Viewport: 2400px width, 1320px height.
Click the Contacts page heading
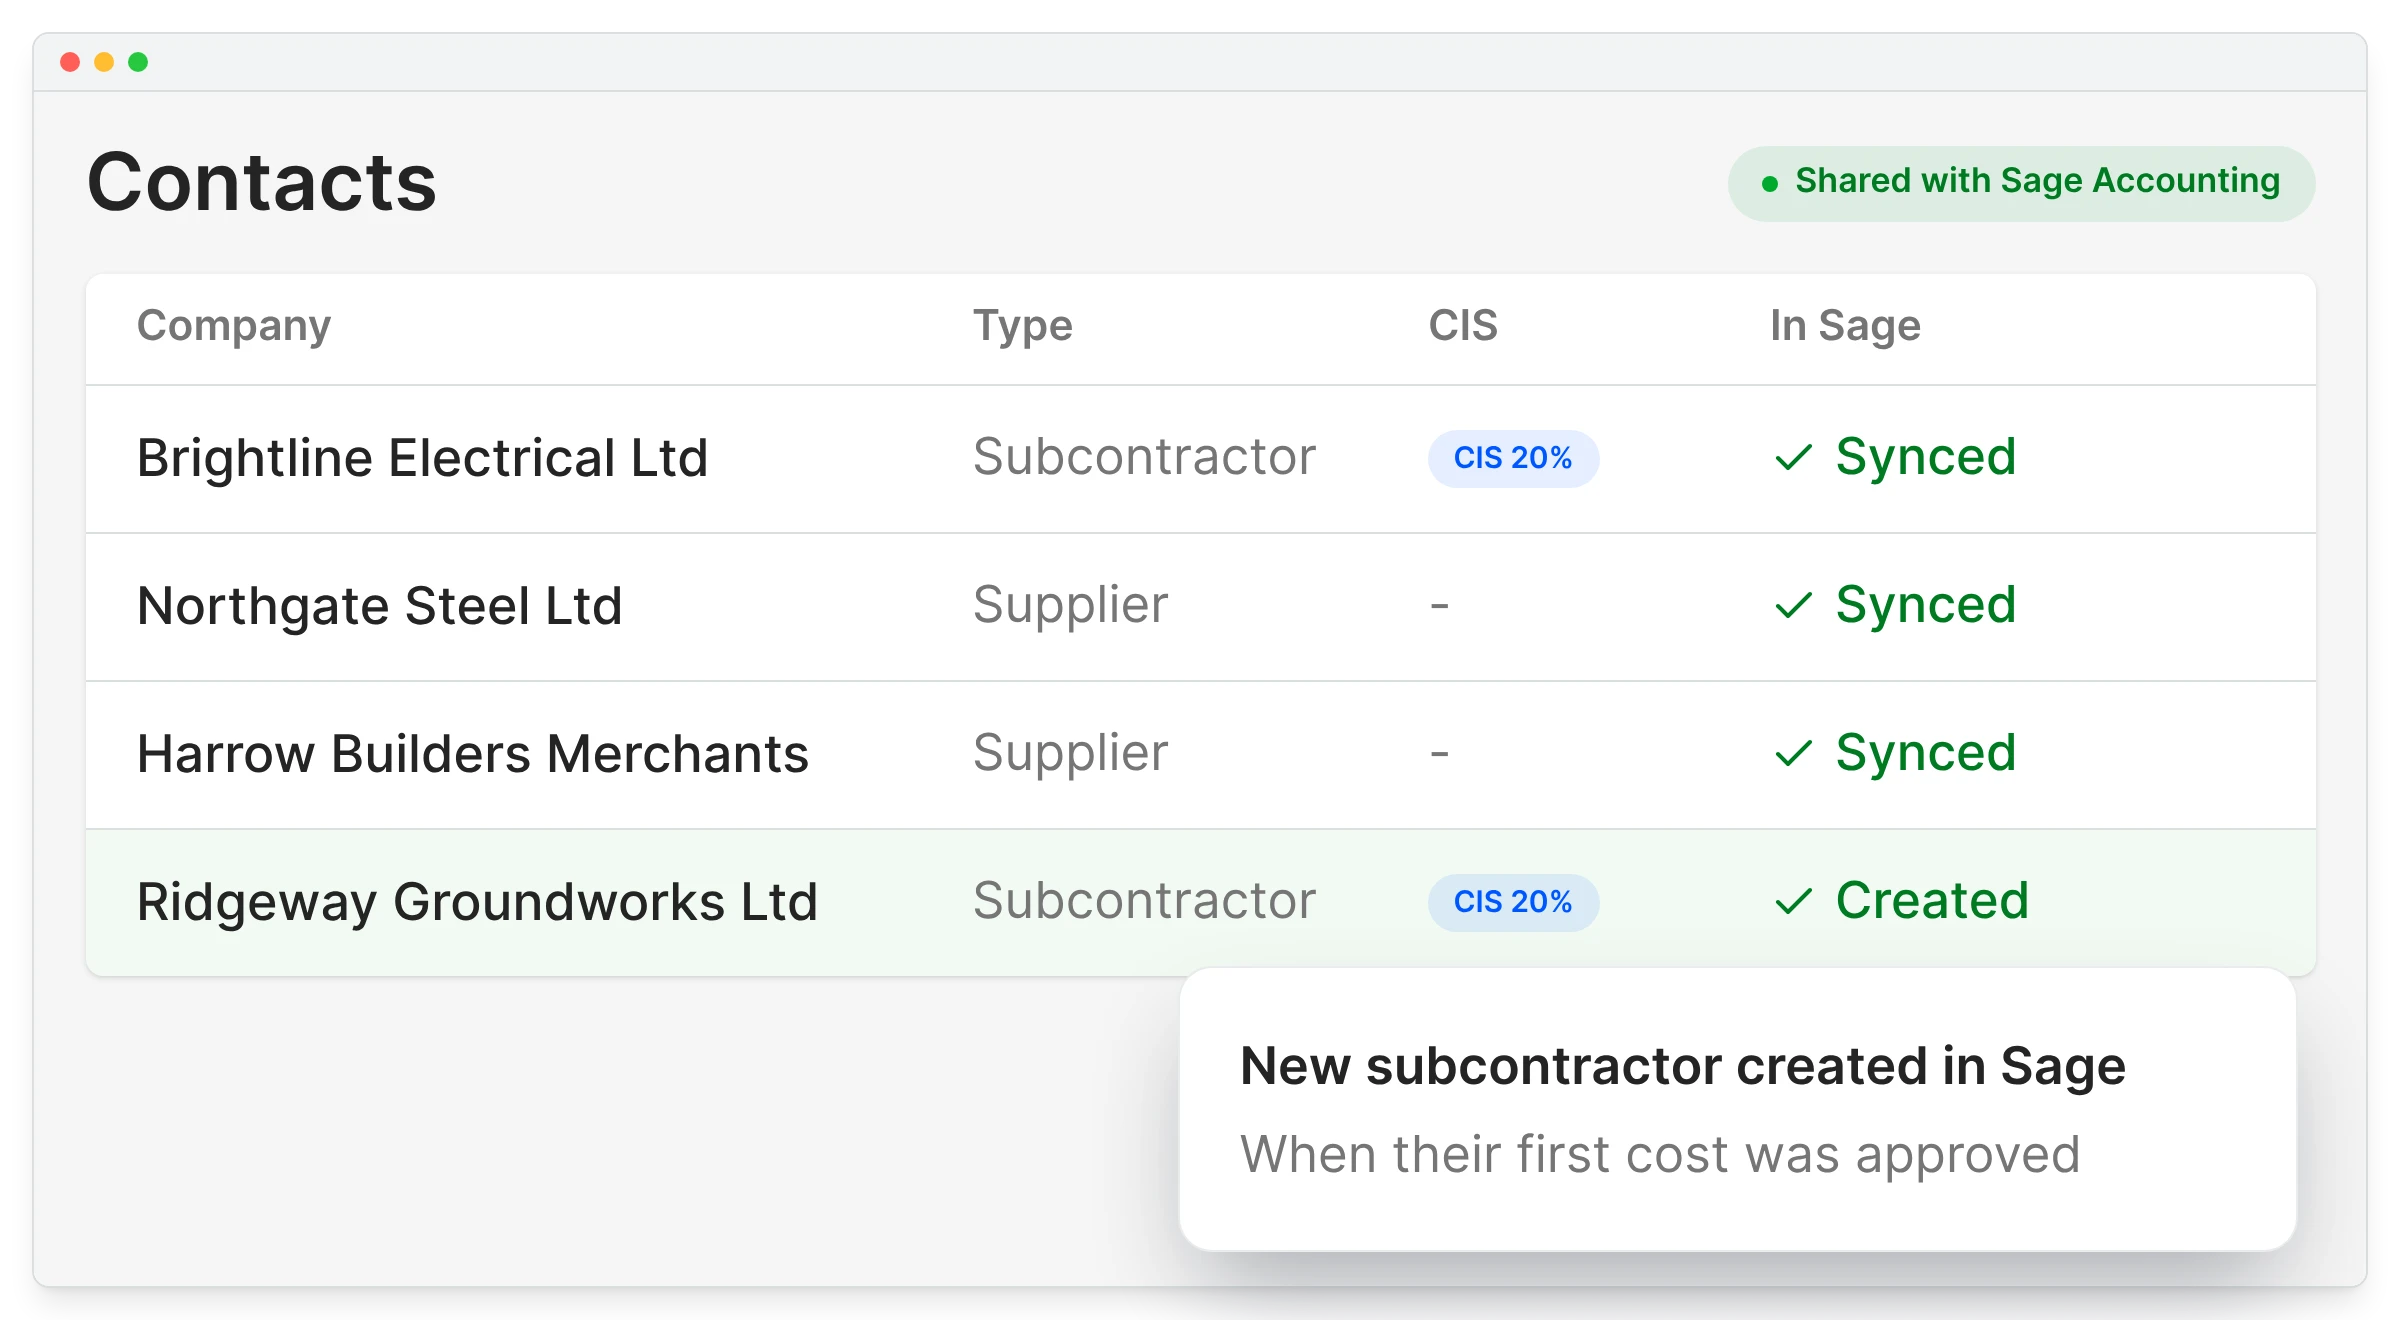point(262,183)
